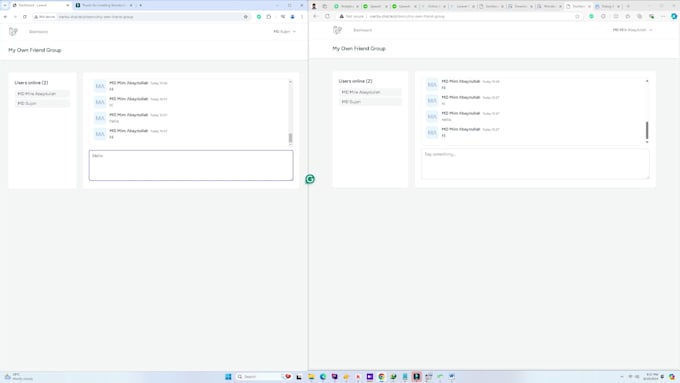The width and height of the screenshot is (680, 383).
Task: Open a new tab in Chrome
Action: point(141,5)
